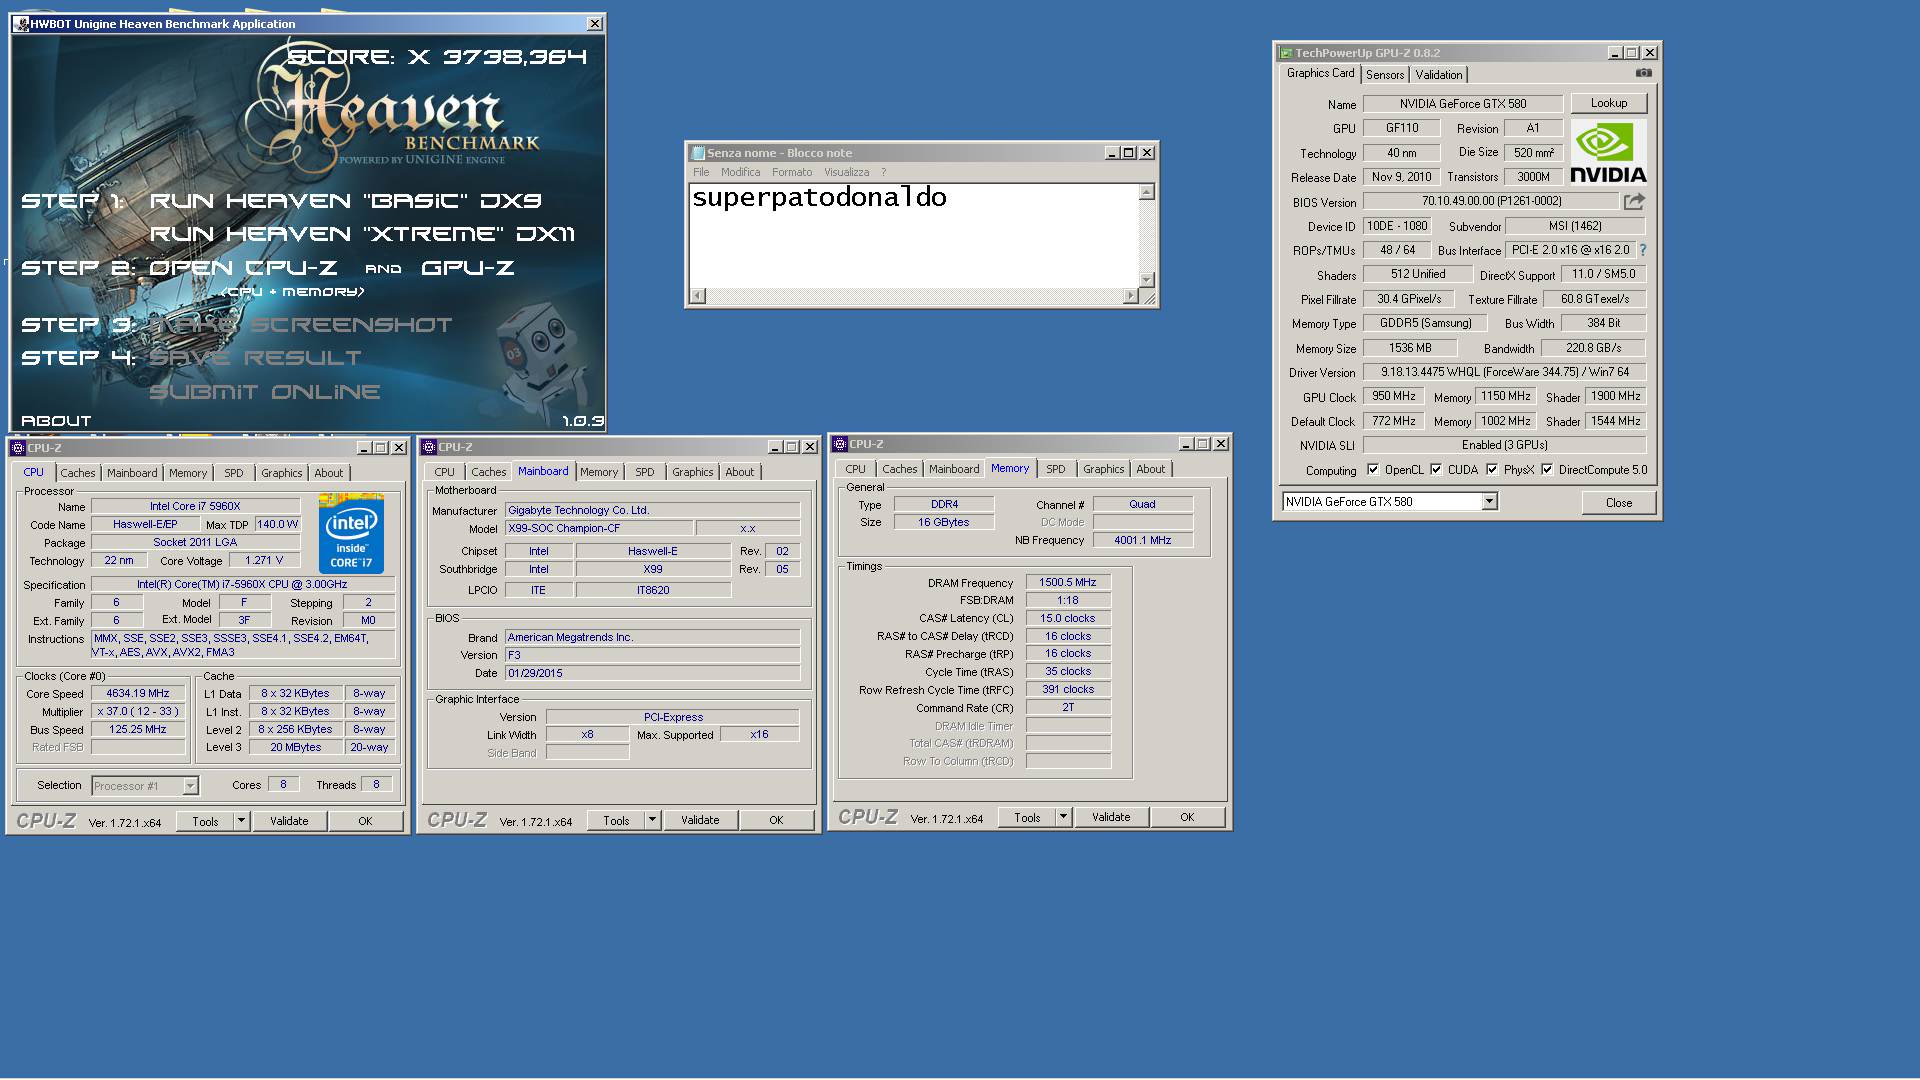This screenshot has height=1080, width=1920.
Task: Click the BIOS Date field 01/29/2015
Action: [652, 673]
